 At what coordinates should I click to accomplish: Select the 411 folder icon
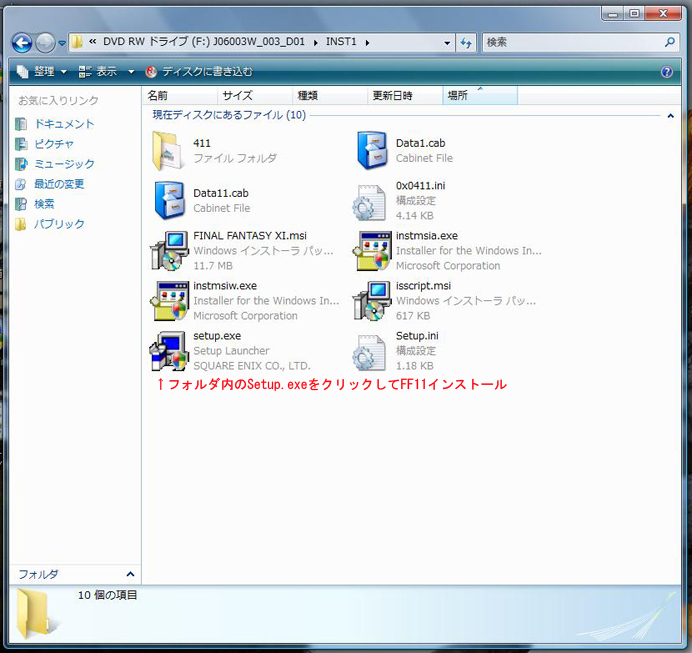(x=168, y=151)
